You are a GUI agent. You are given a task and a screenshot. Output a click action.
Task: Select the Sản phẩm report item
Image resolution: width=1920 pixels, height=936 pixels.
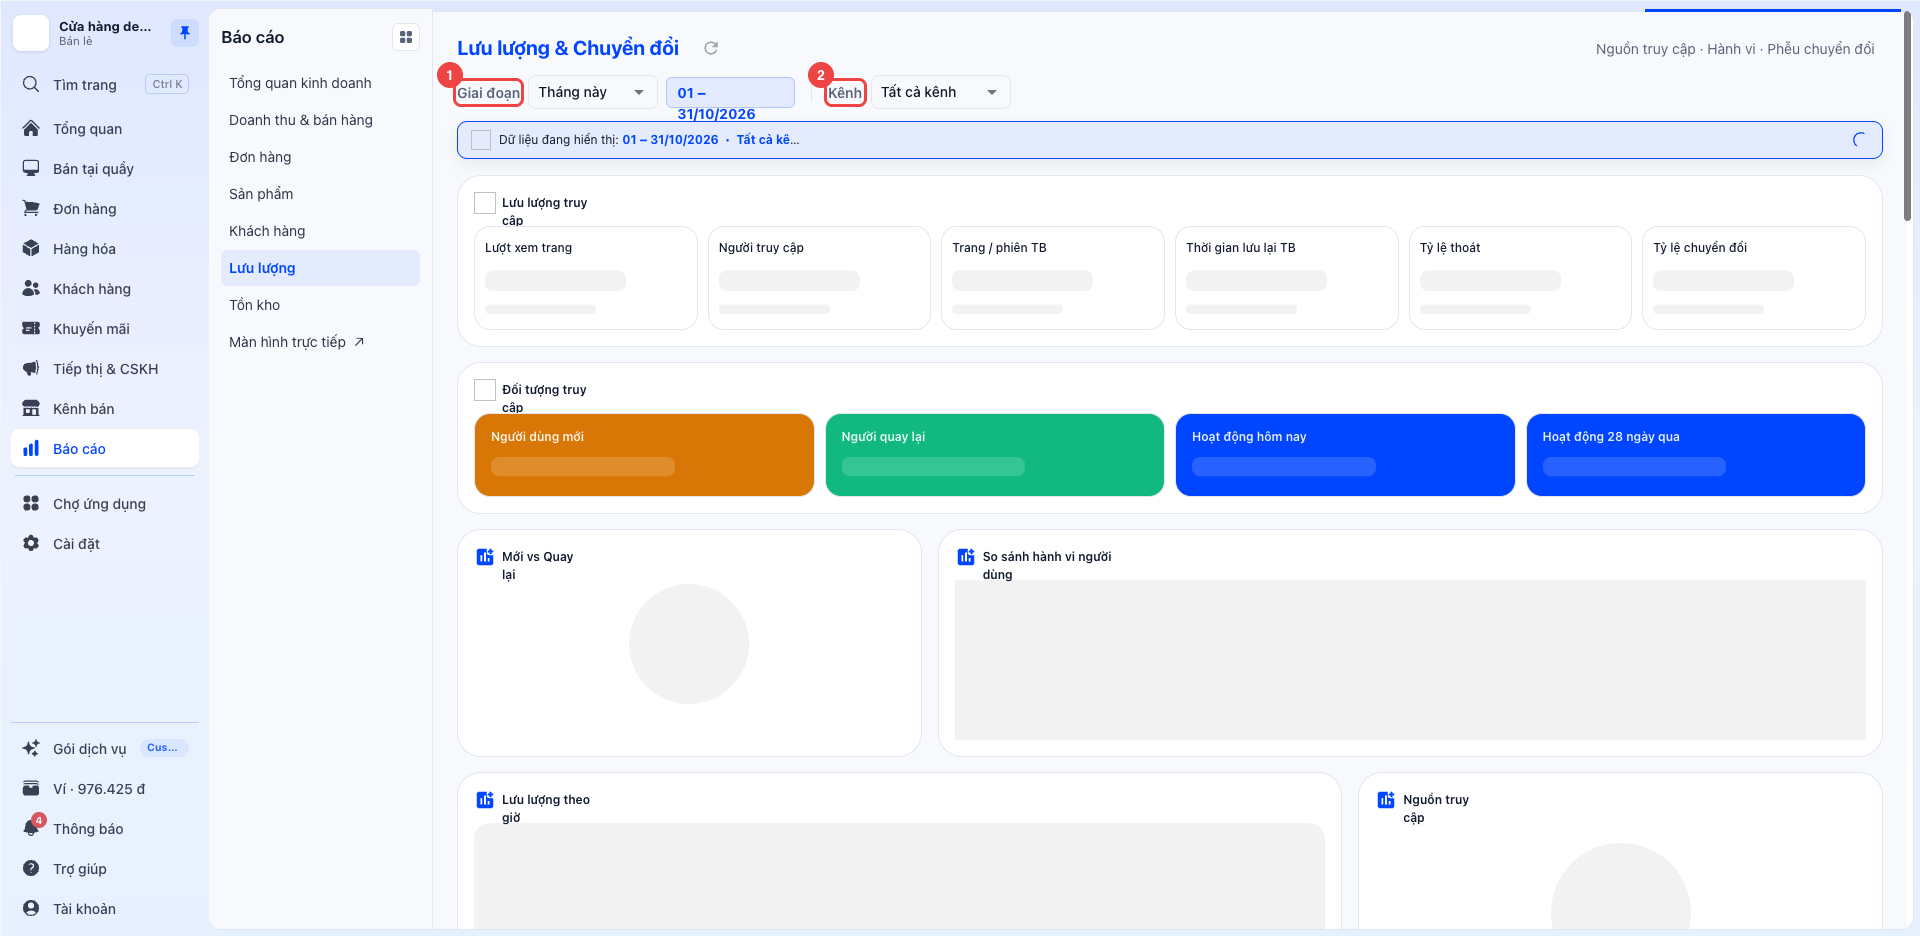pos(320,194)
